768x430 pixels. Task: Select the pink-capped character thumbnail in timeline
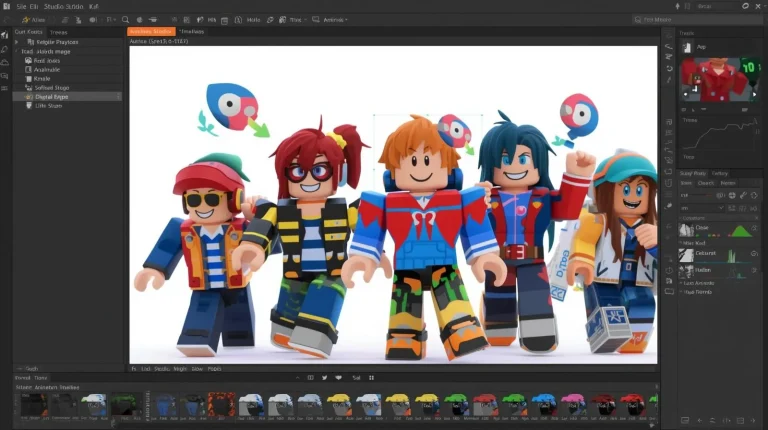coord(573,405)
